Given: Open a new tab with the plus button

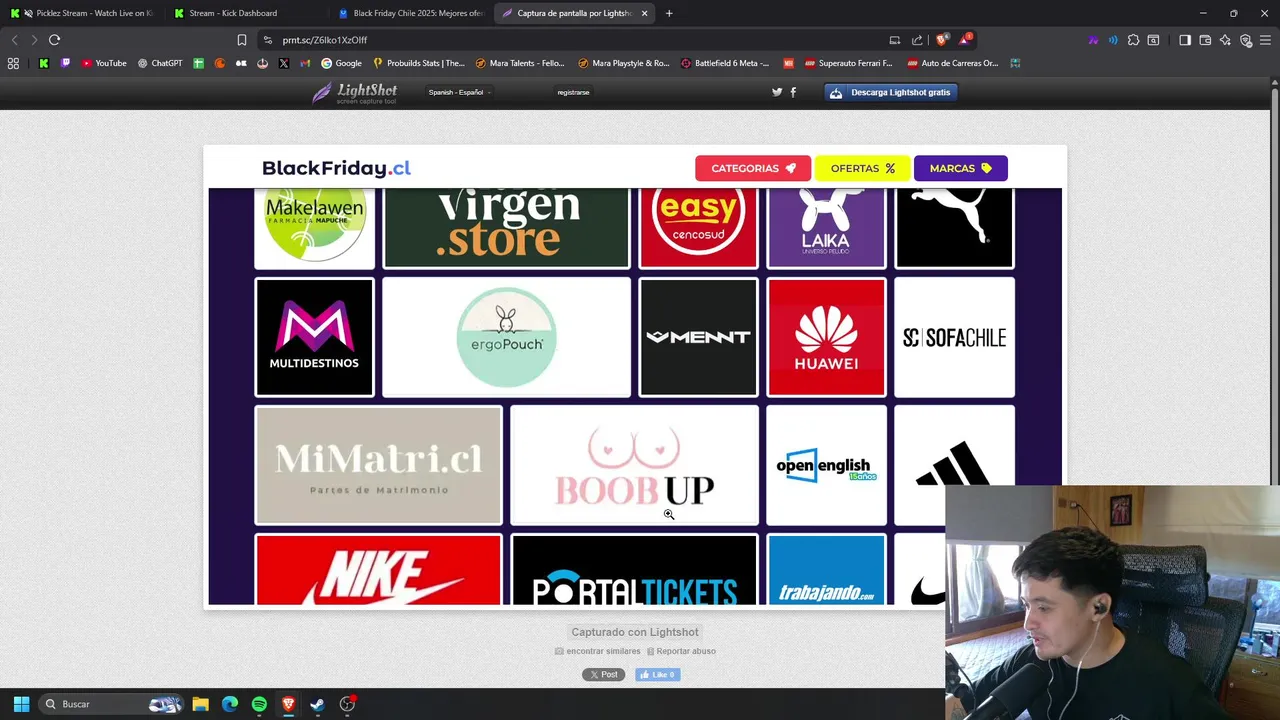Looking at the screenshot, I should pyautogui.click(x=669, y=13).
